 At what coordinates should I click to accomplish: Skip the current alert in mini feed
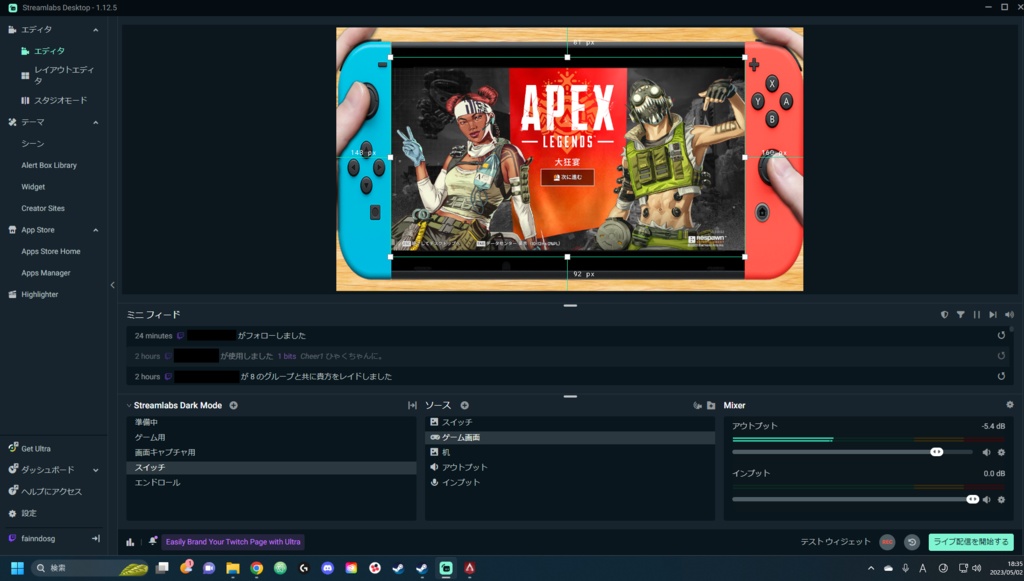[993, 315]
